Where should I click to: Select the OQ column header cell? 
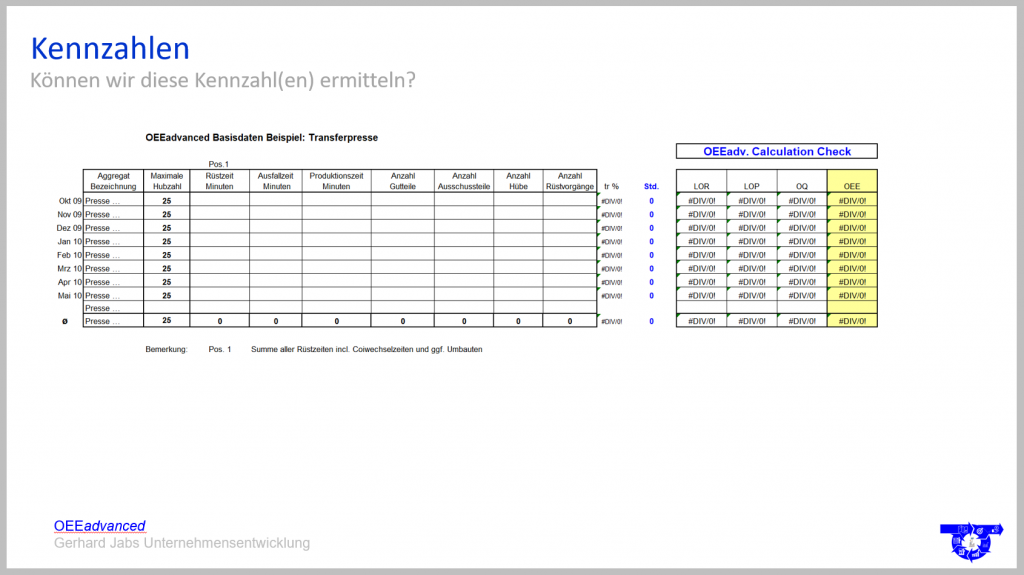802,186
